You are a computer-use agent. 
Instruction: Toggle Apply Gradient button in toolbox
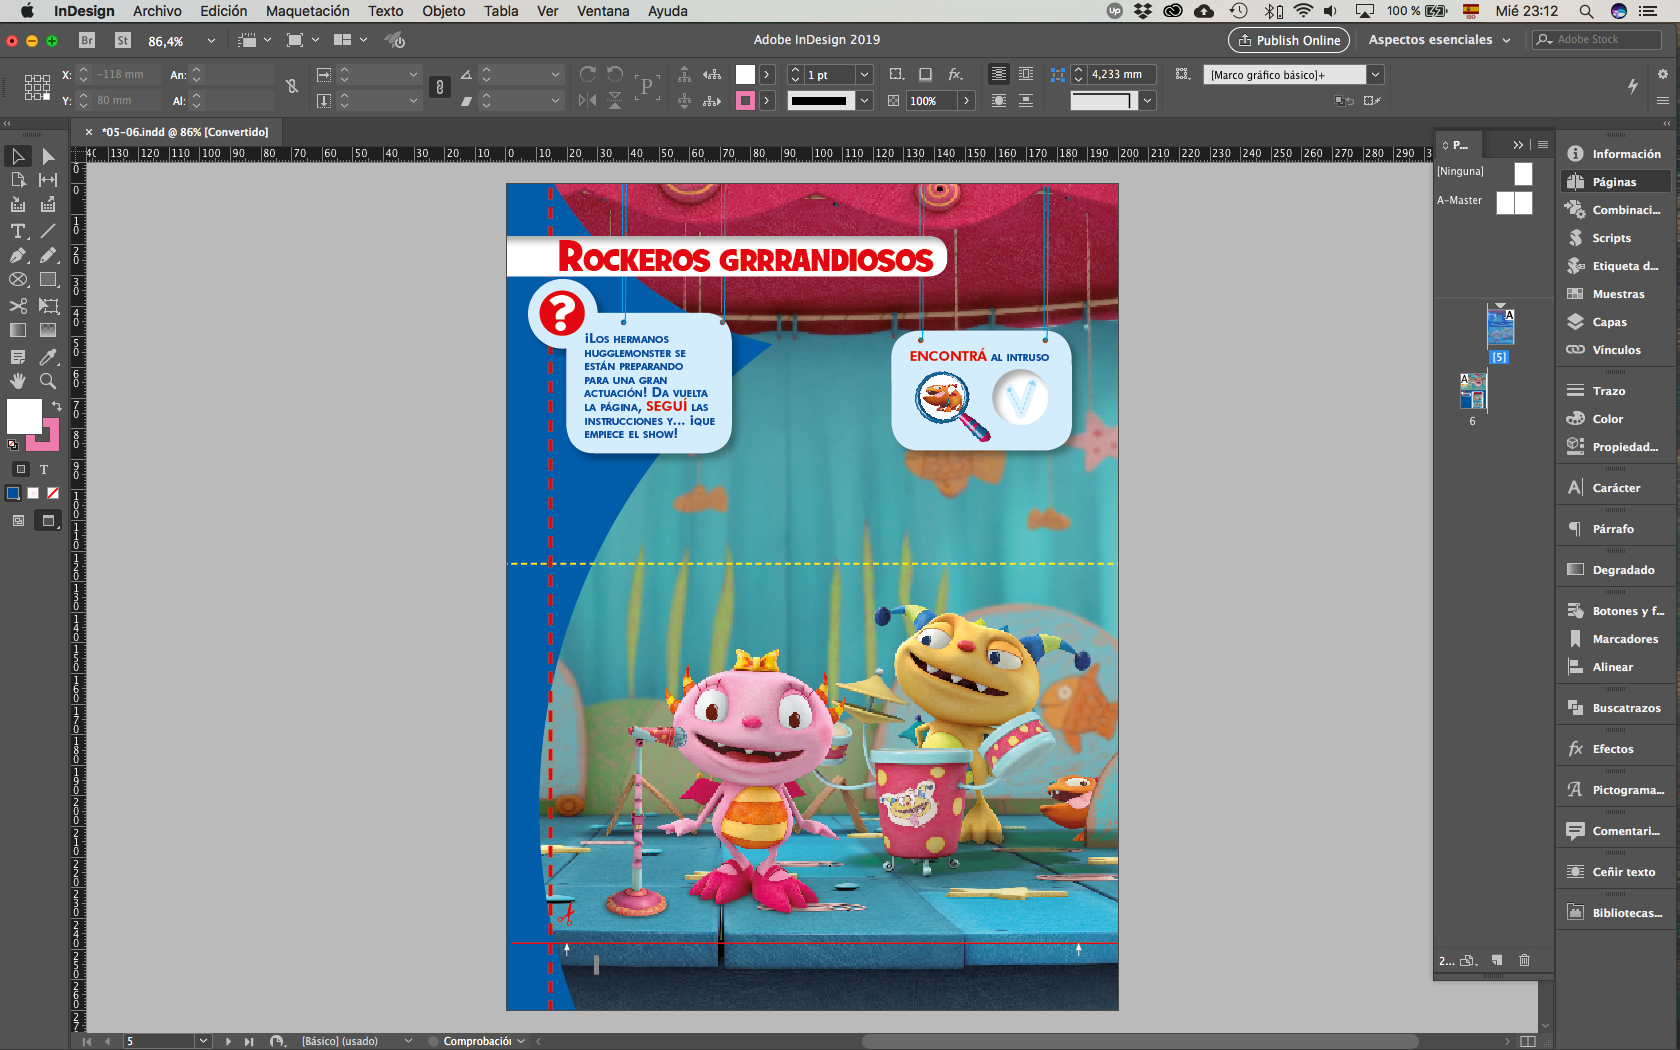coord(33,493)
